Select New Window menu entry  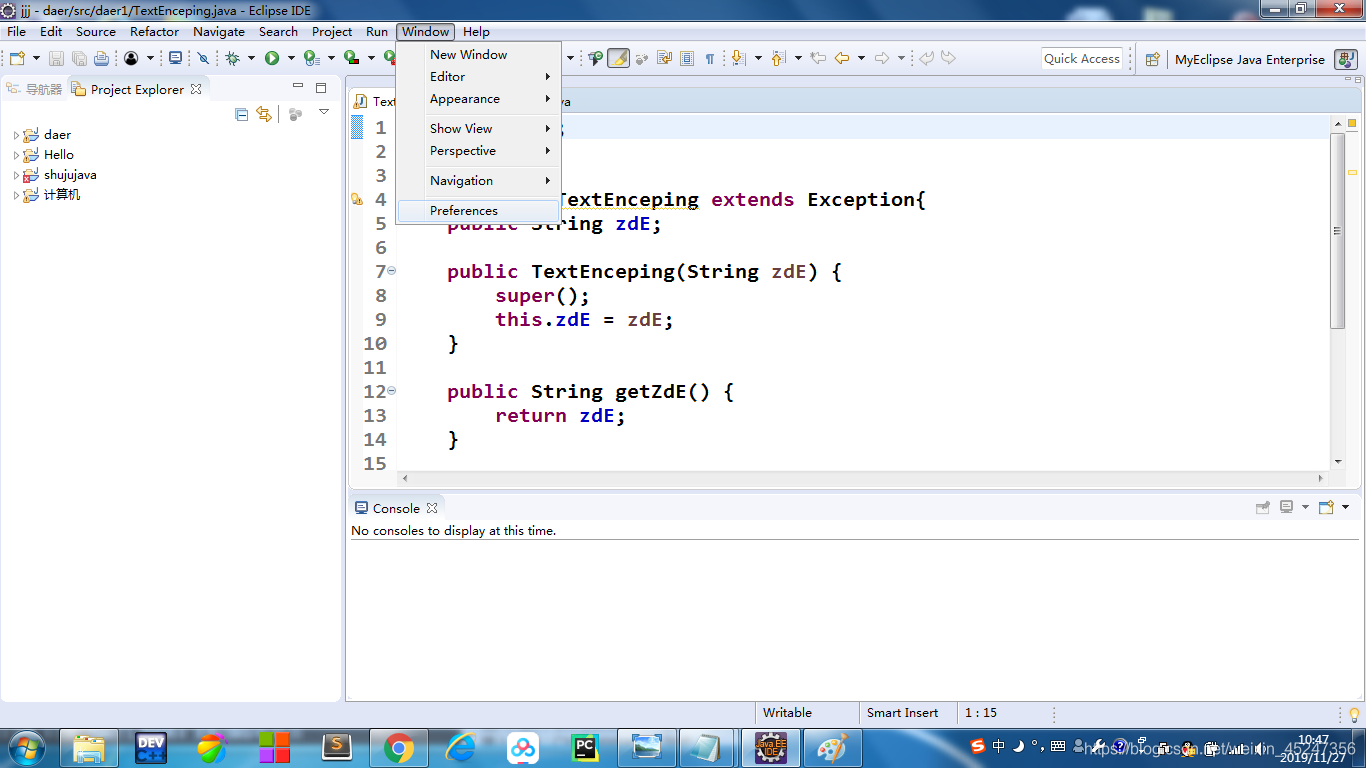coord(478,55)
